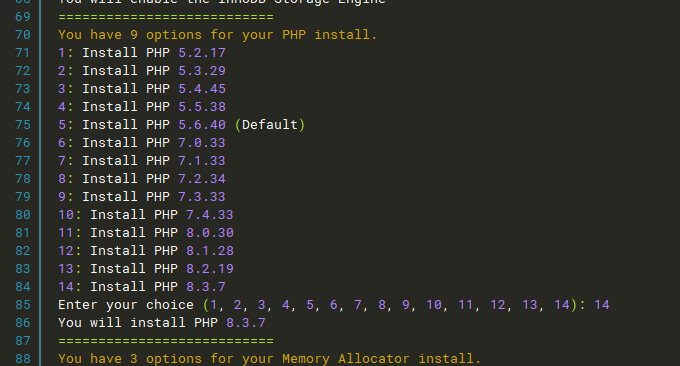Click line number 70 in the gutter
680x366 pixels.
(x=23, y=35)
